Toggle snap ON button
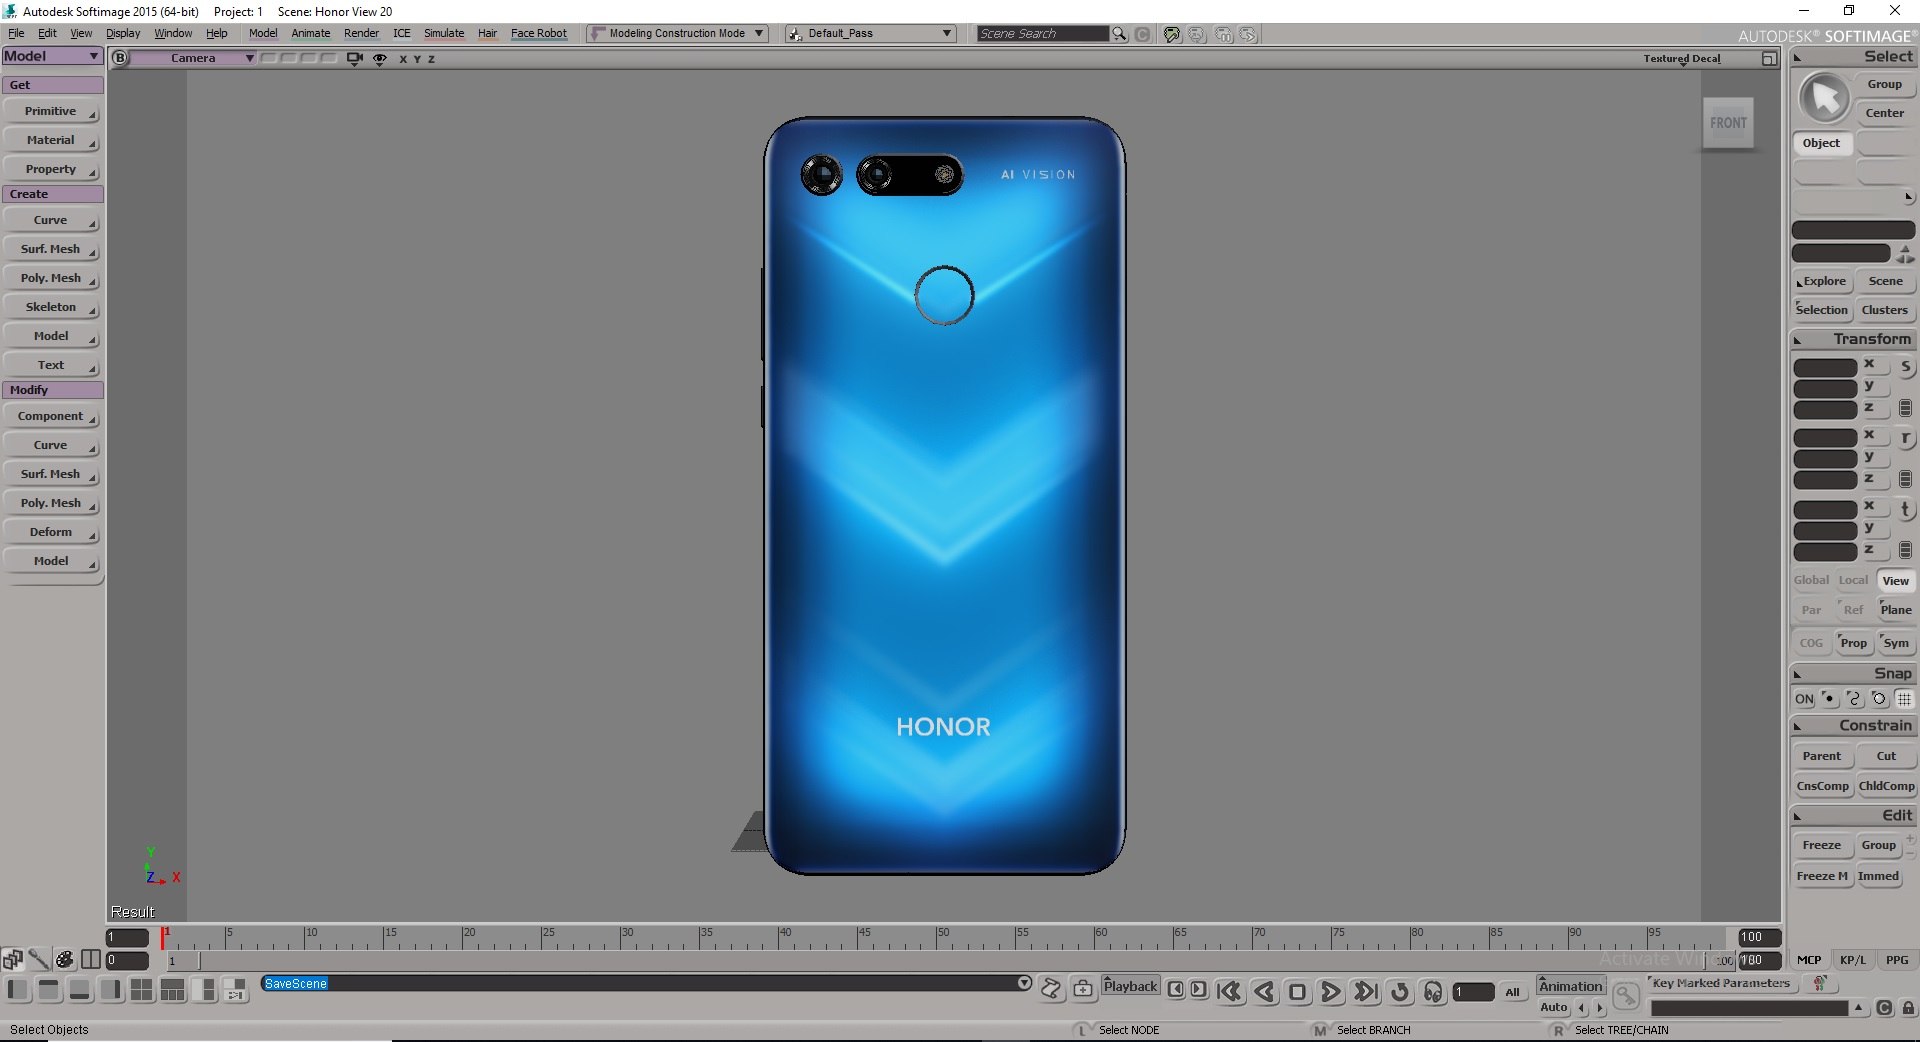This screenshot has height=1042, width=1920. click(1804, 699)
